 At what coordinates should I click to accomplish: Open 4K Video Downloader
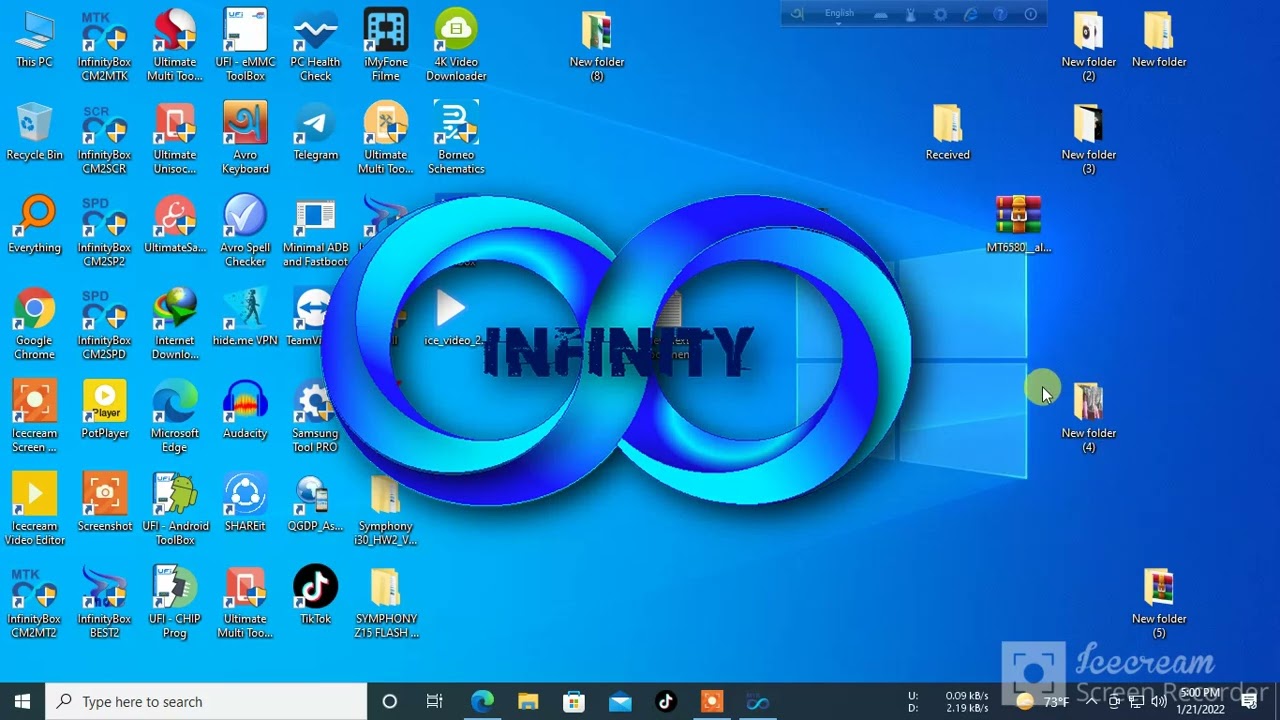click(456, 46)
